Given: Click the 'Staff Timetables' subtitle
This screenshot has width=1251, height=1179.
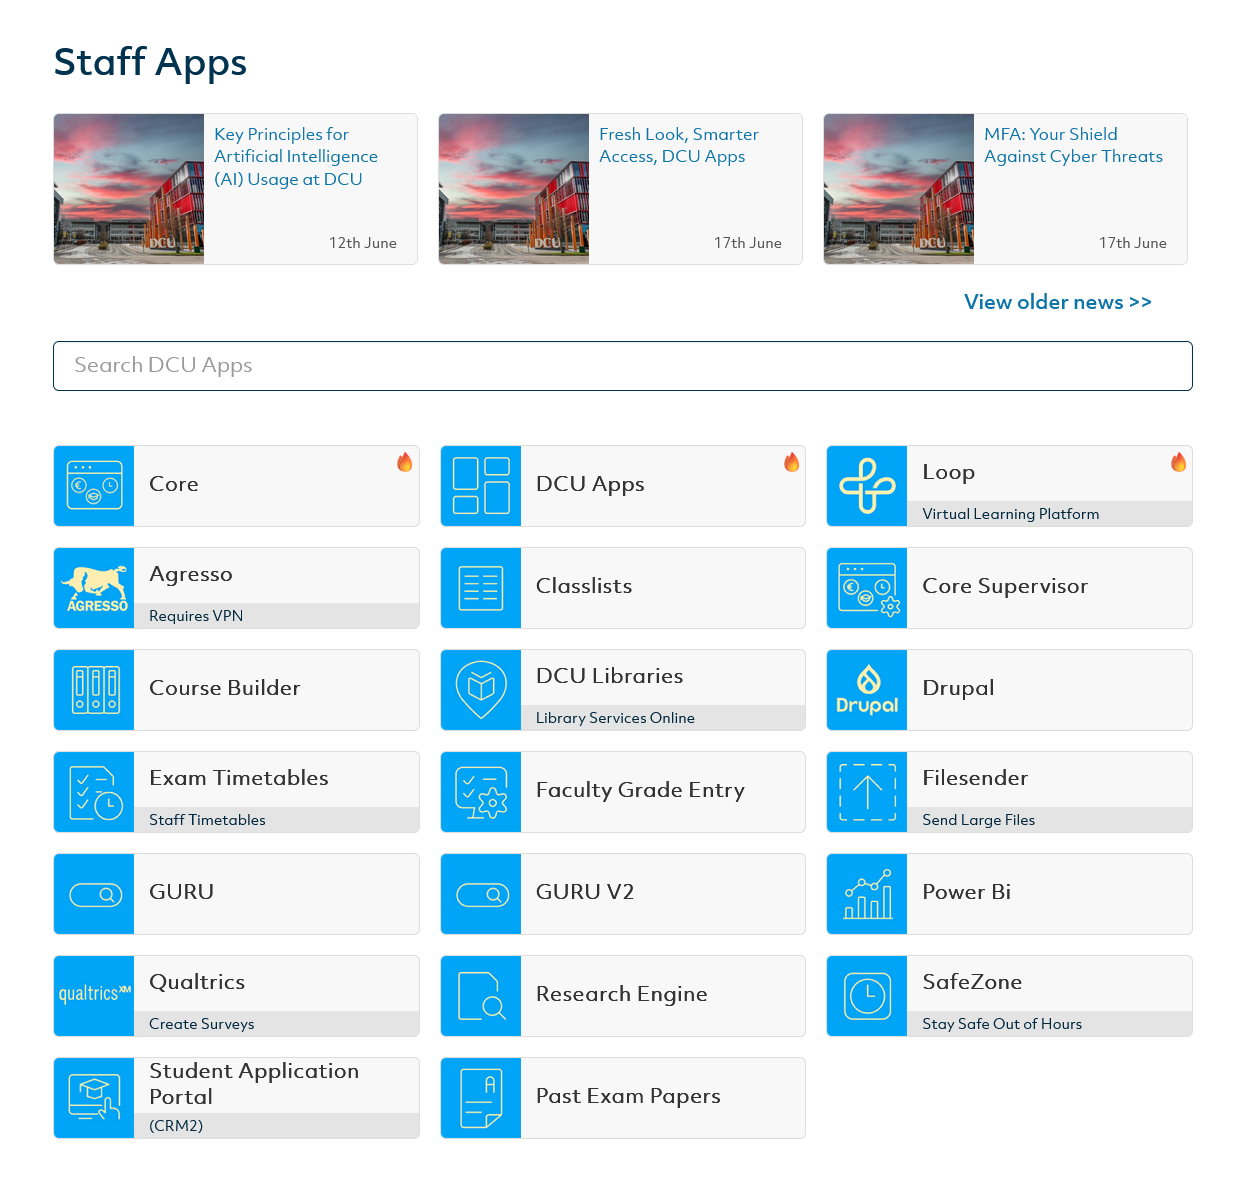Looking at the screenshot, I should coord(207,820).
